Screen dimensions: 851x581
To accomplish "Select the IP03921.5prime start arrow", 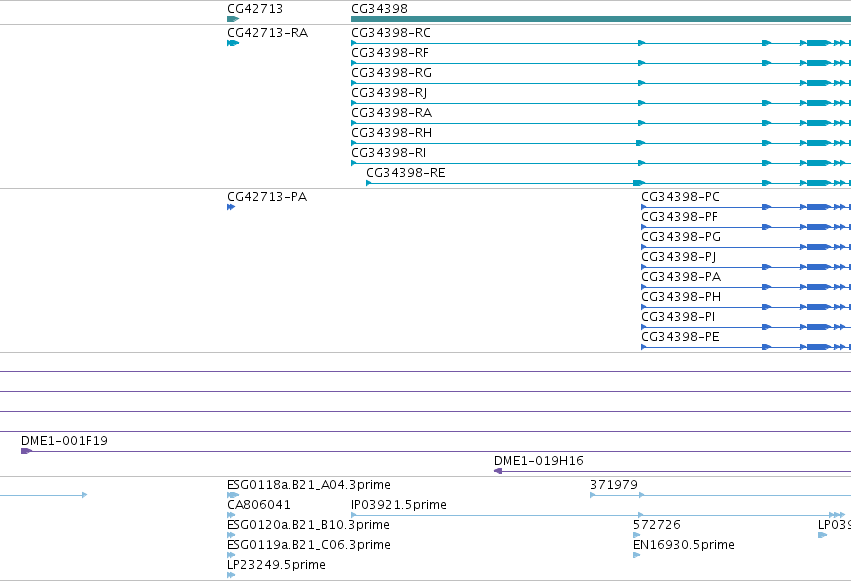I will pos(354,515).
